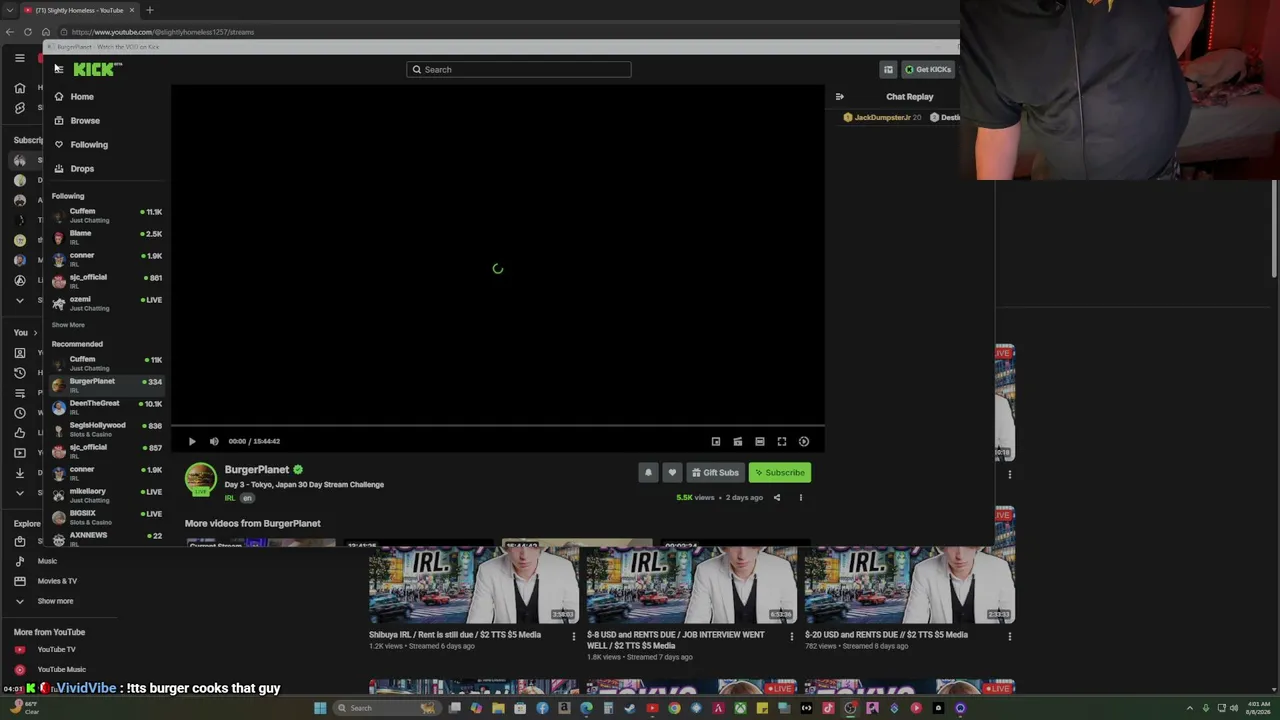The height and width of the screenshot is (720, 1280).
Task: Subscribe to BurgerPlanet channel
Action: (780, 473)
